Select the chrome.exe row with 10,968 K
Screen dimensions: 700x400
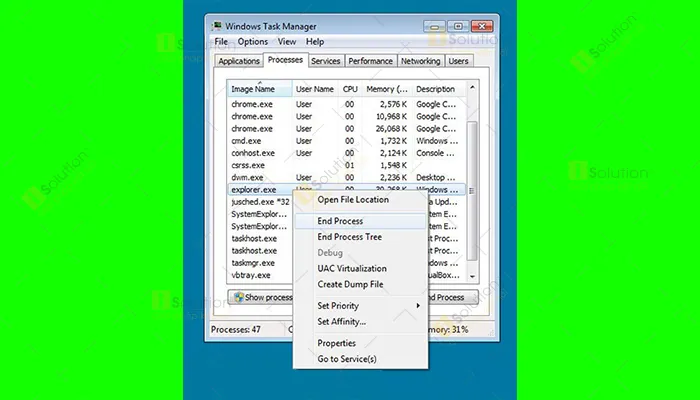[x=346, y=117]
